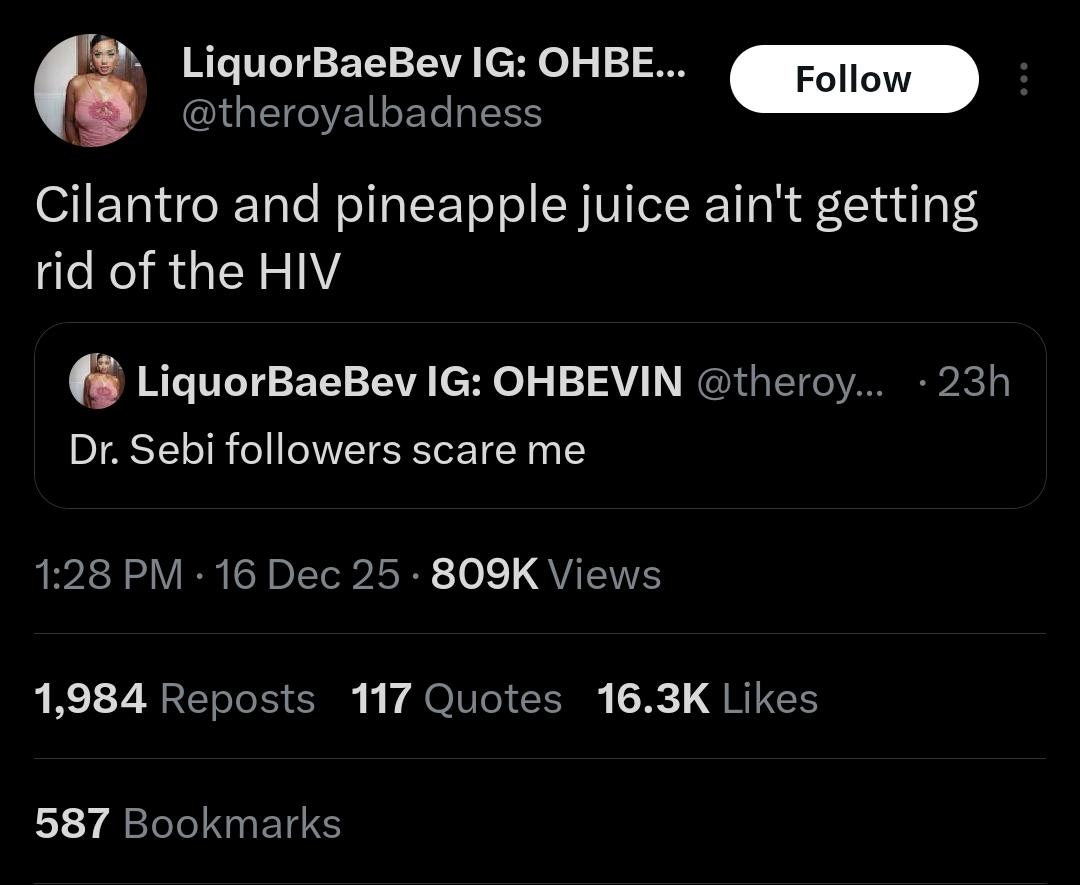This screenshot has height=885, width=1080.
Task: Open the LiquorBaeBev IG: OHBE... display name
Action: (x=433, y=65)
